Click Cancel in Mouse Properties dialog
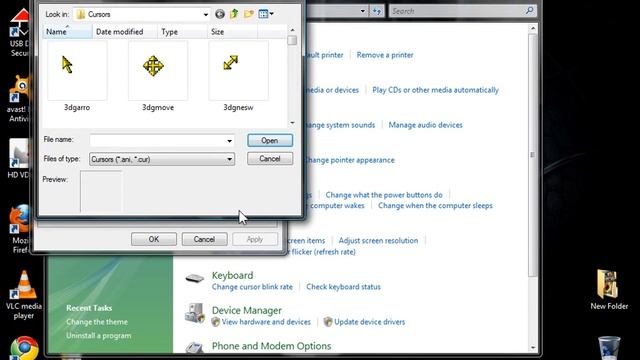Screen dimensions: 640x360 (204, 239)
